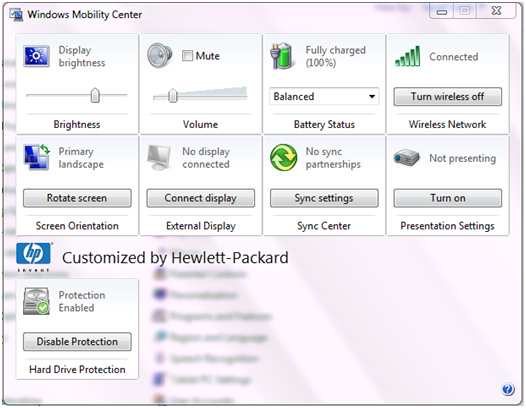
Task: Click the display brightness sun icon
Action: point(37,56)
